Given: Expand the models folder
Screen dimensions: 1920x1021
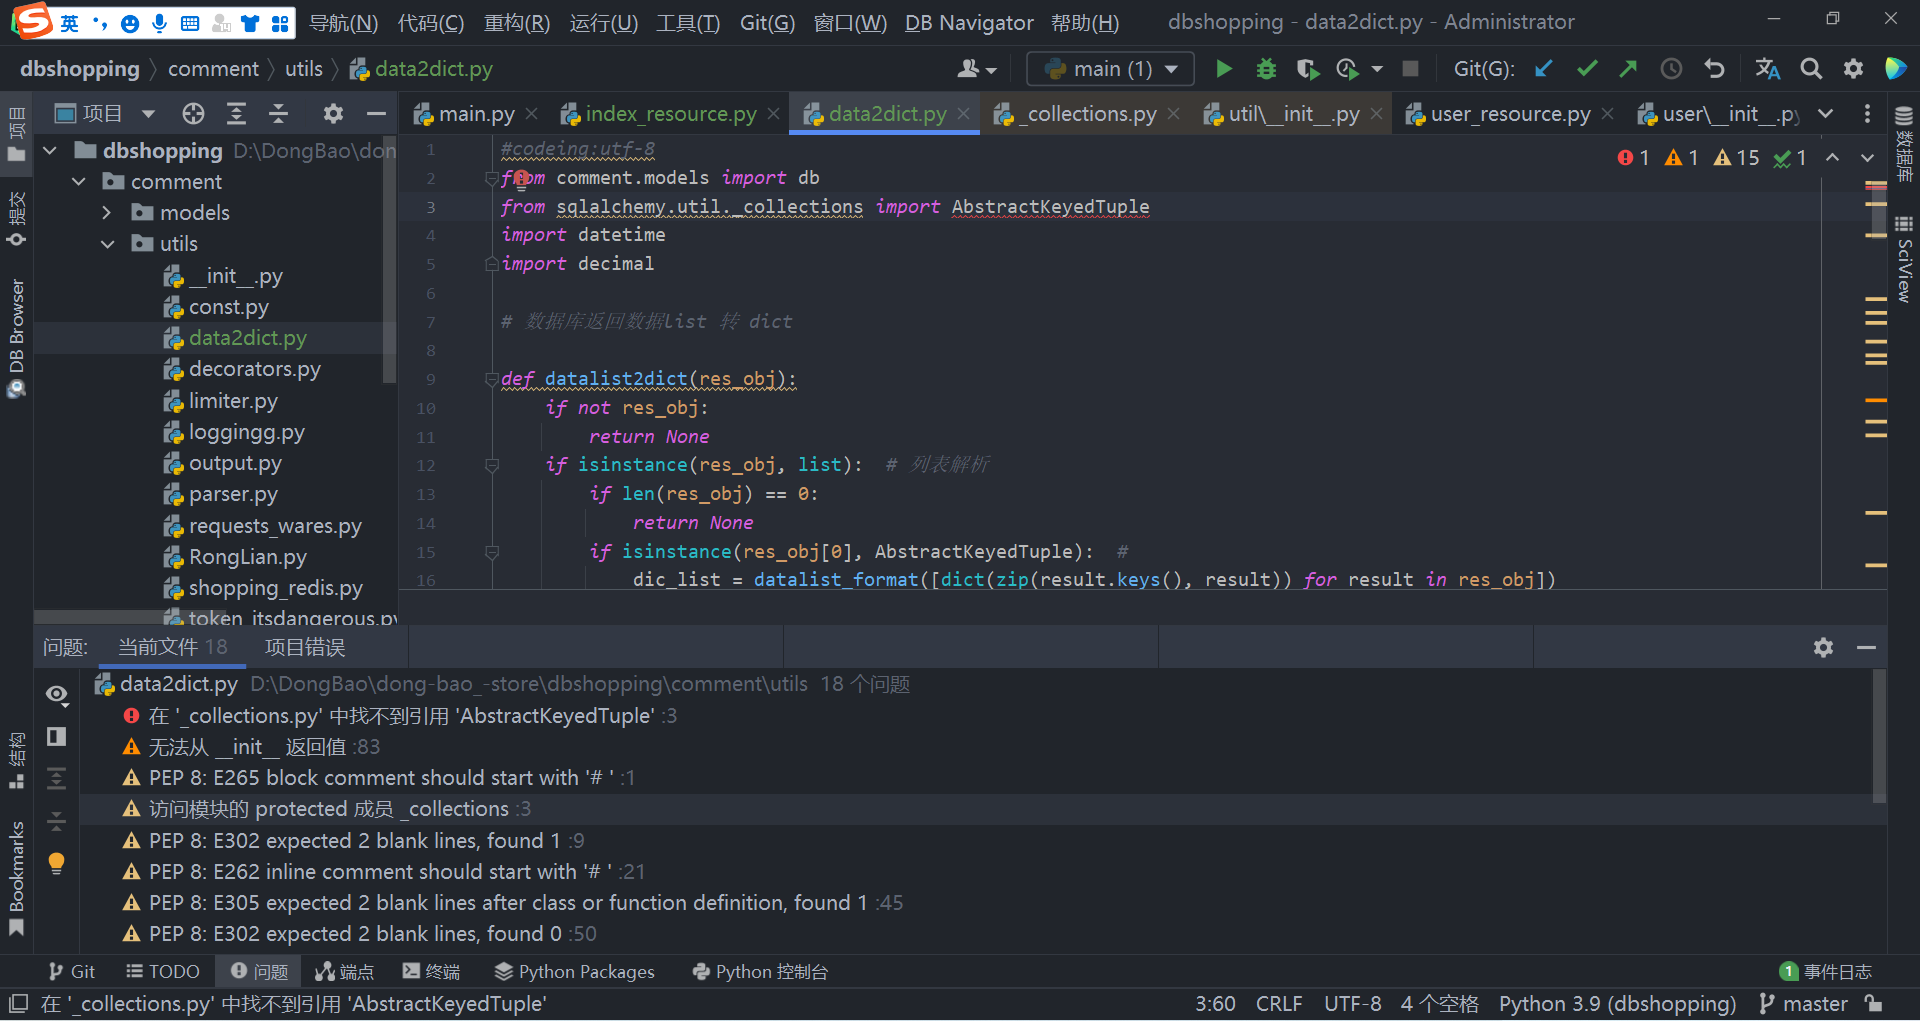Looking at the screenshot, I should 107,213.
